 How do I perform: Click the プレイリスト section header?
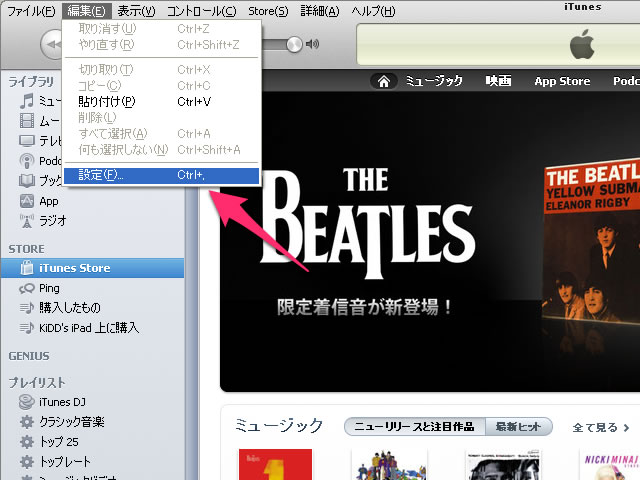click(x=37, y=382)
